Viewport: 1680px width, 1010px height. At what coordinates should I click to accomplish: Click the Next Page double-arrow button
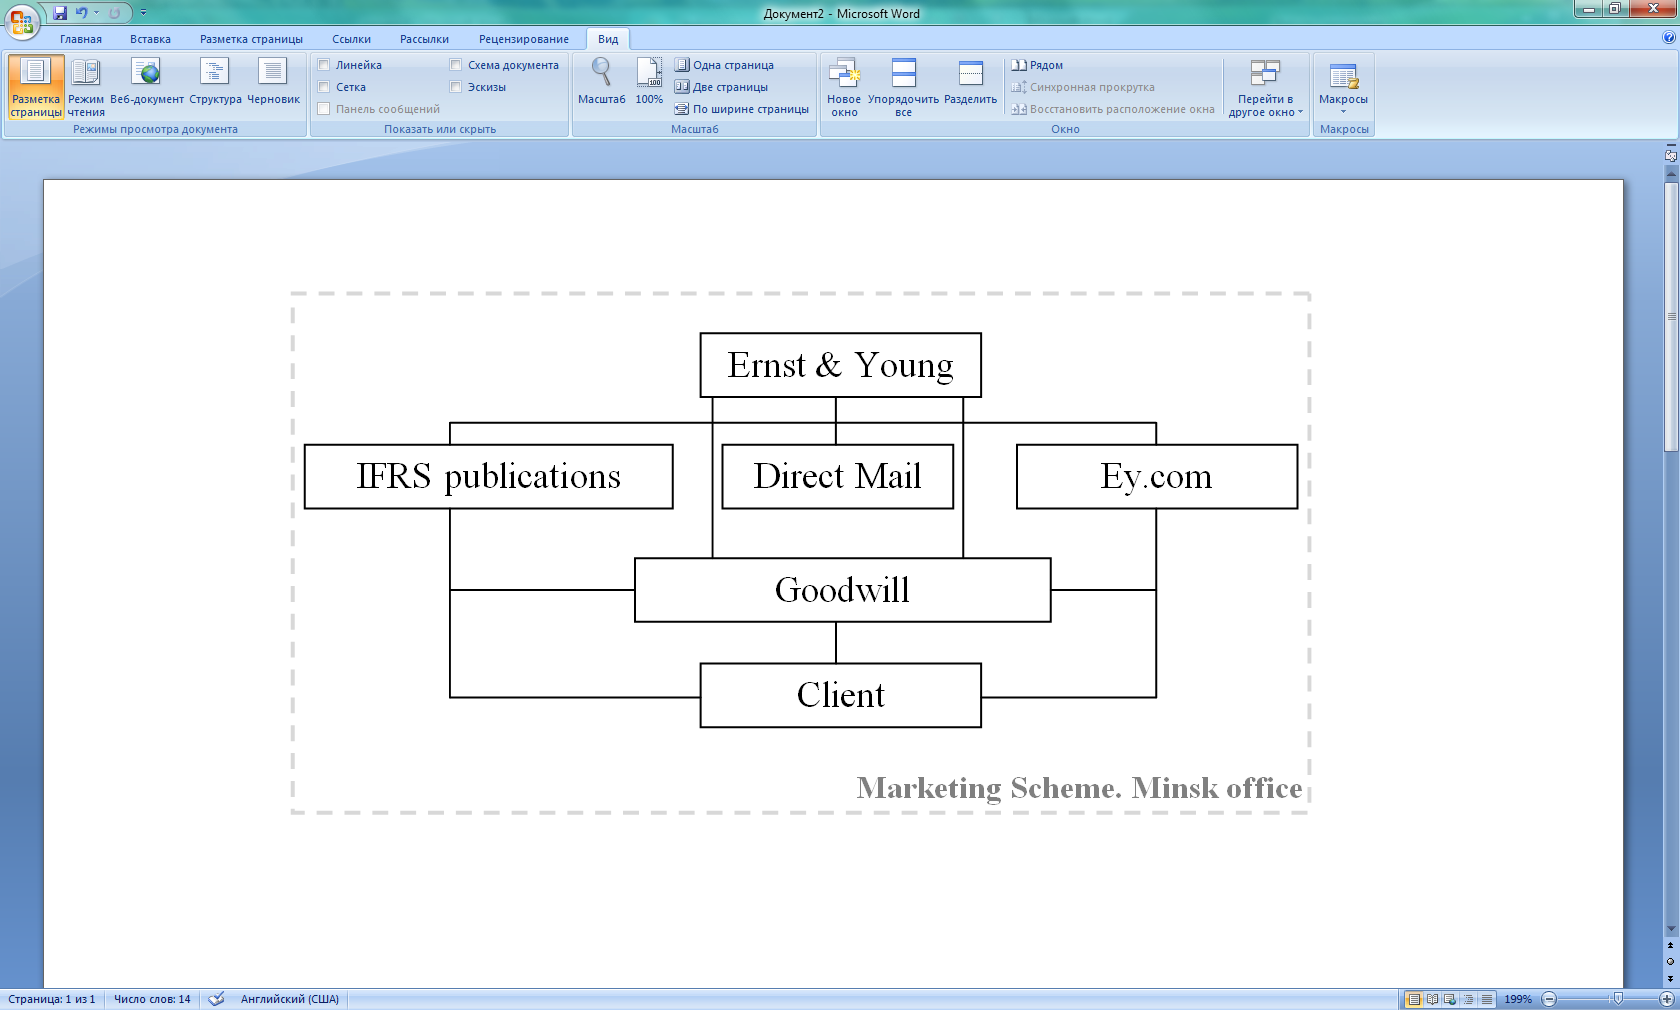[x=1670, y=978]
